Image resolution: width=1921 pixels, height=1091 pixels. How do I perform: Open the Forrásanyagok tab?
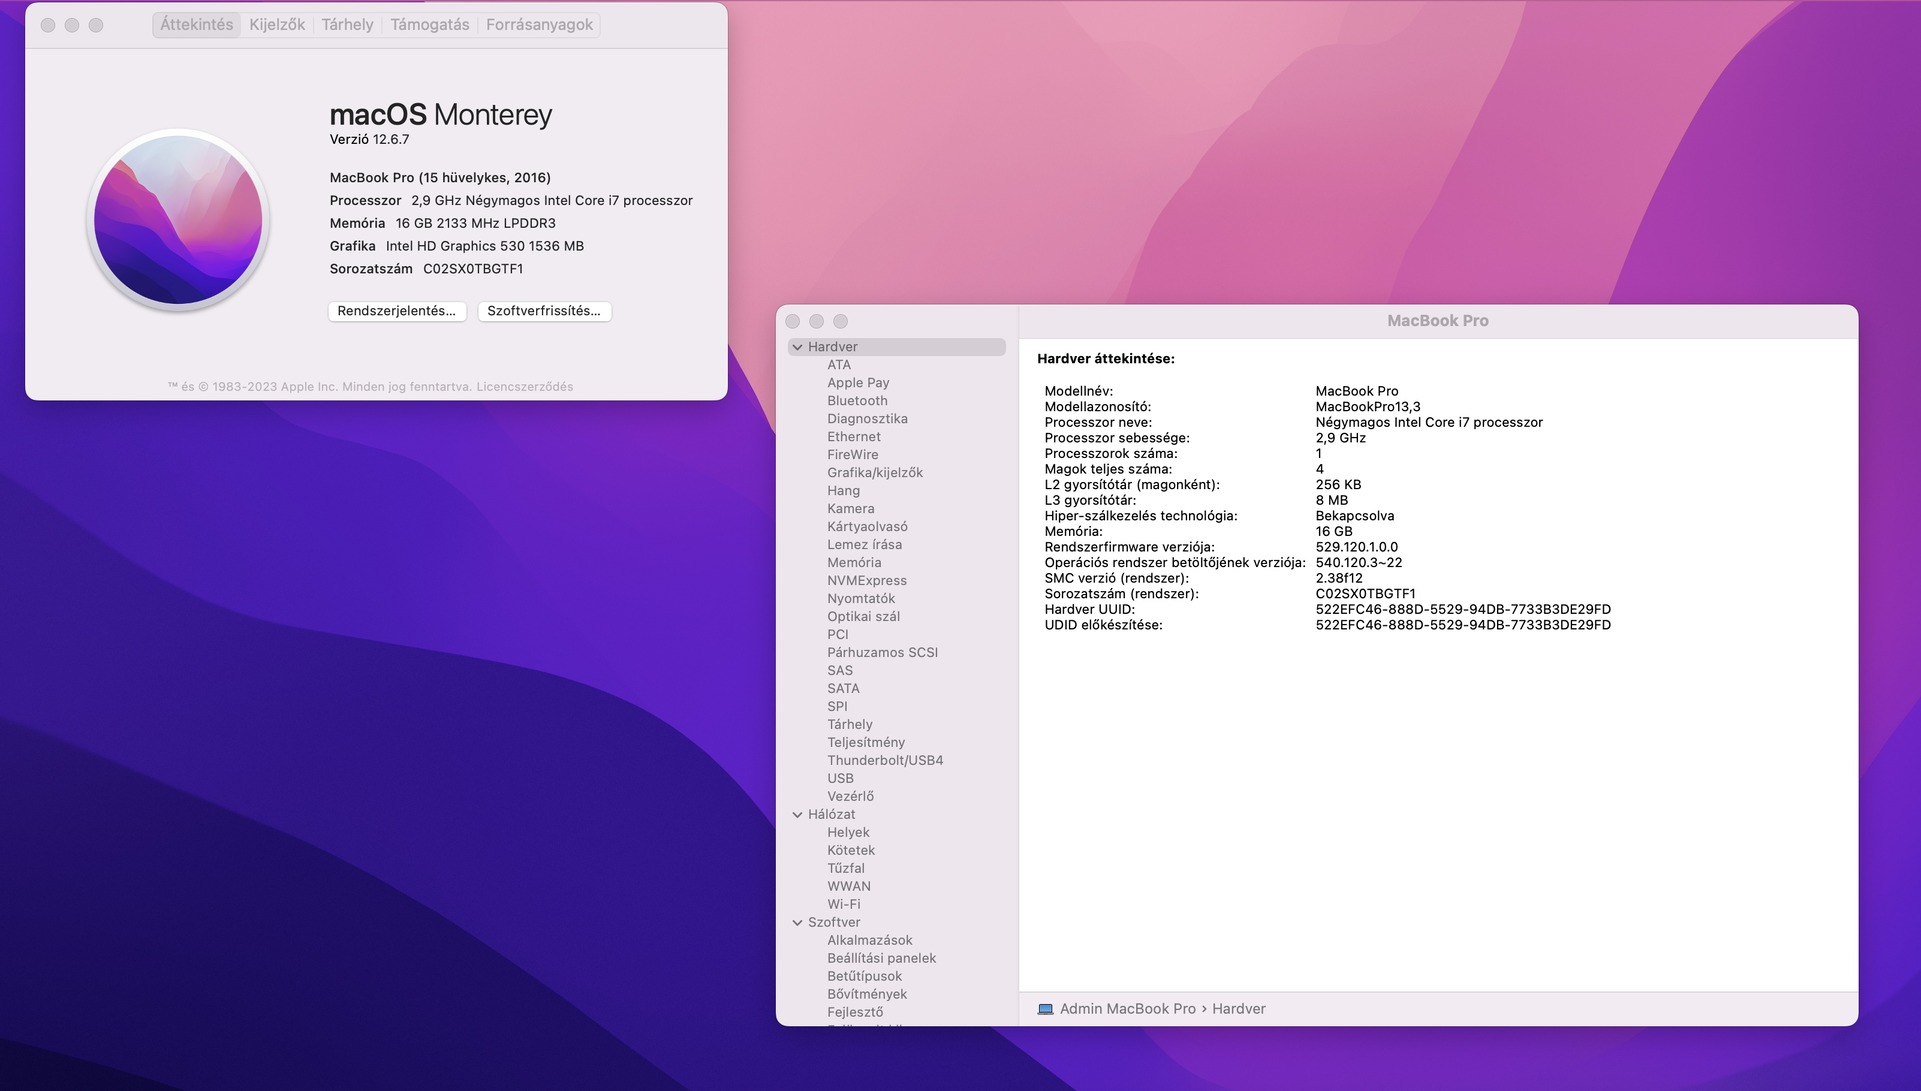539,25
